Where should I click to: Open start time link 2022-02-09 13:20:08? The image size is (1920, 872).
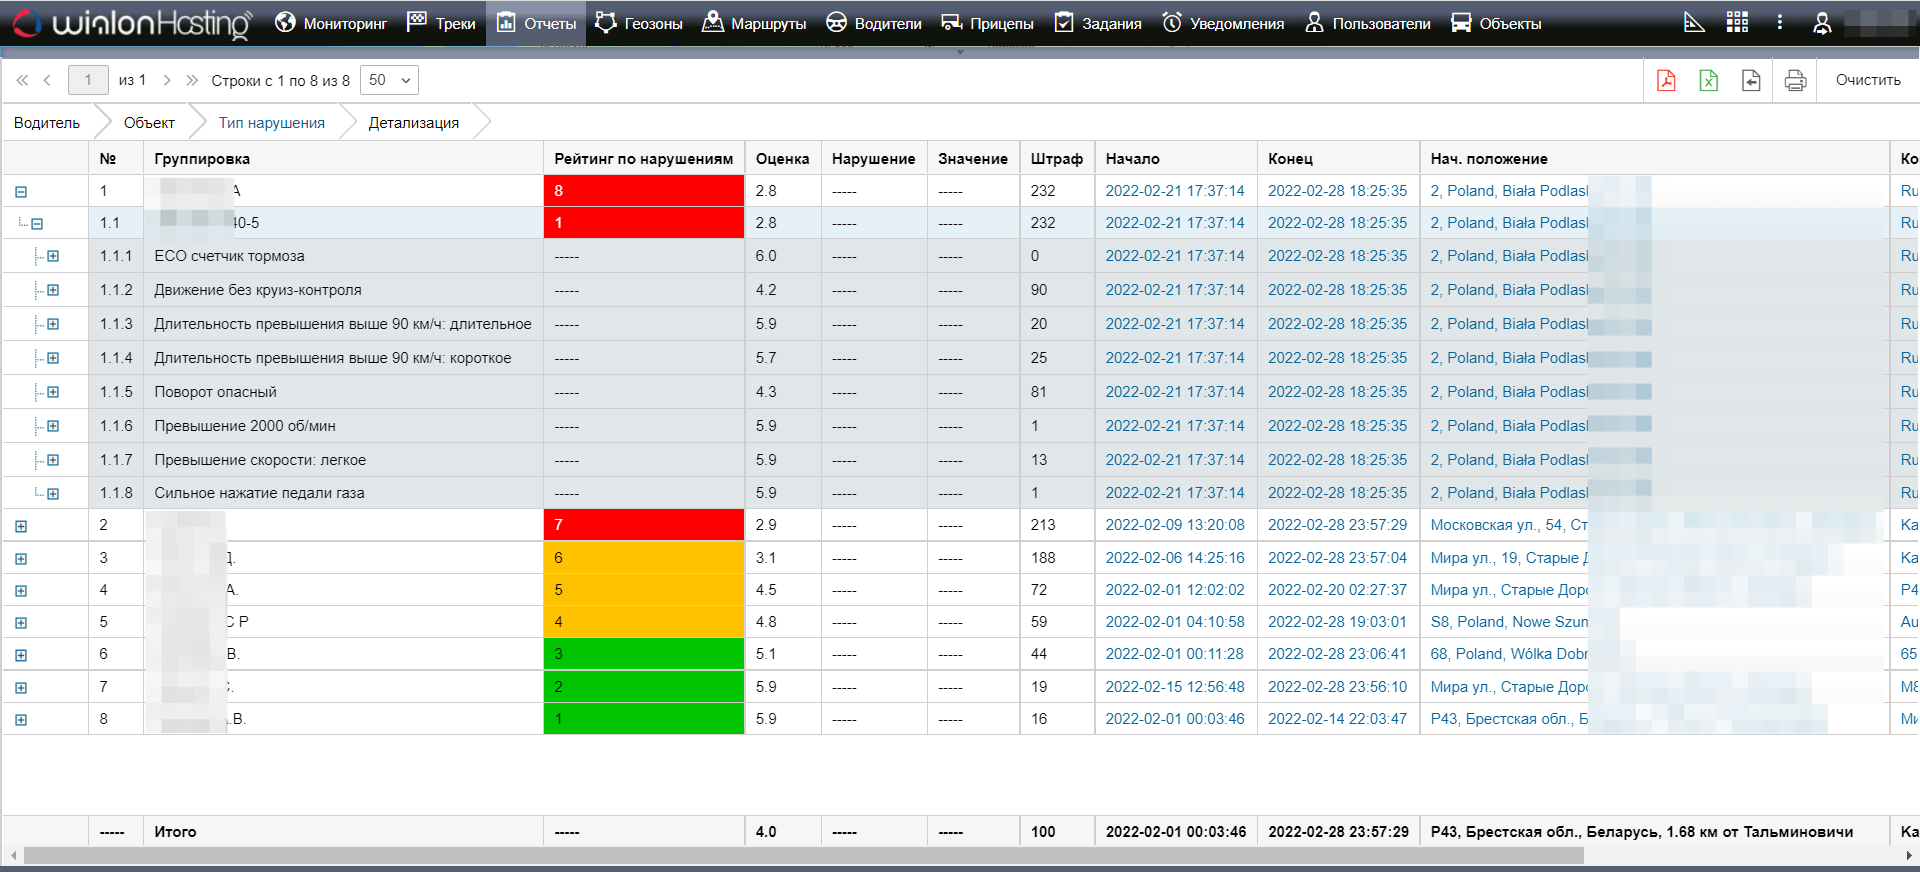point(1174,525)
